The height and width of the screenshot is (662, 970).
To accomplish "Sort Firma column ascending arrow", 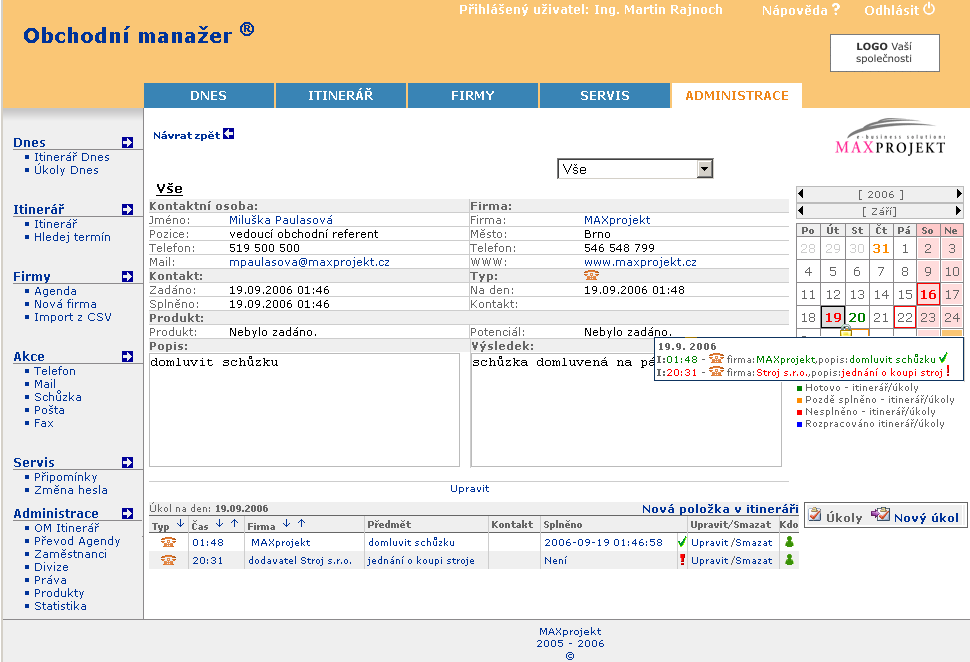I will [301, 523].
